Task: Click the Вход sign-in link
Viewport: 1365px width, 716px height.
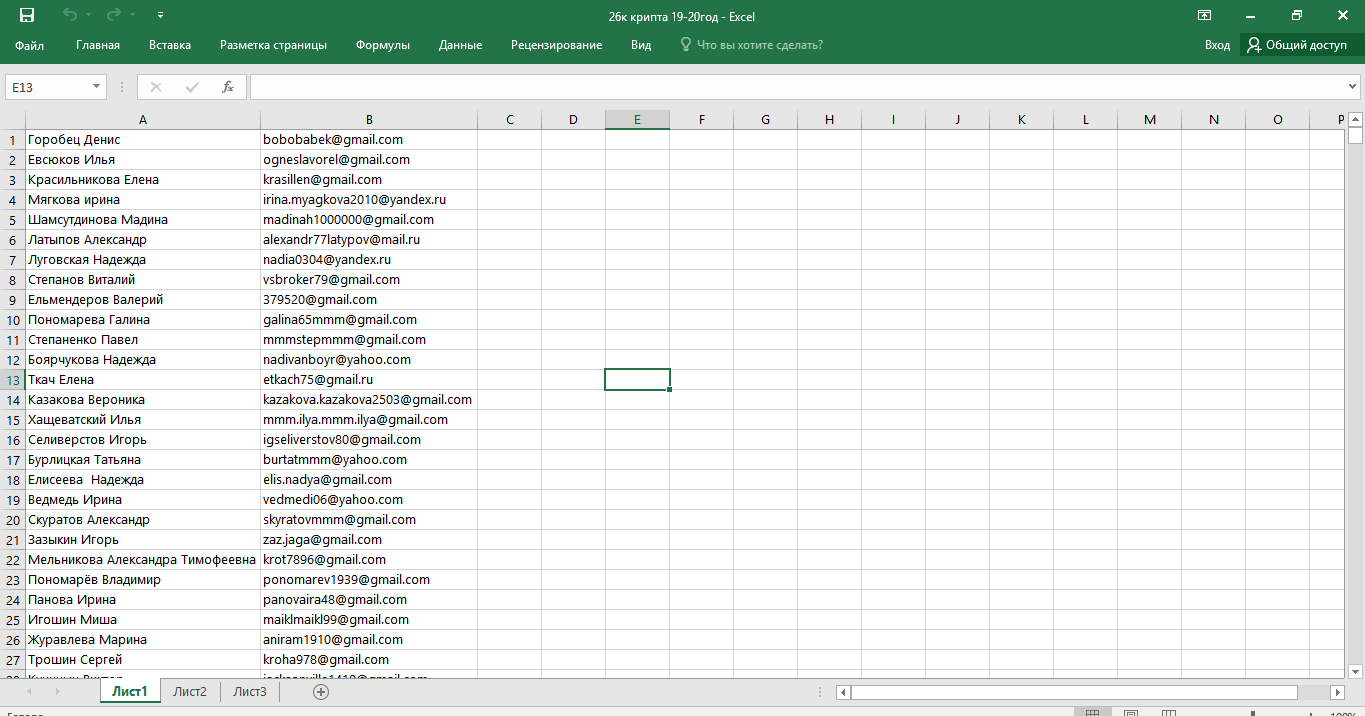Action: coord(1217,45)
